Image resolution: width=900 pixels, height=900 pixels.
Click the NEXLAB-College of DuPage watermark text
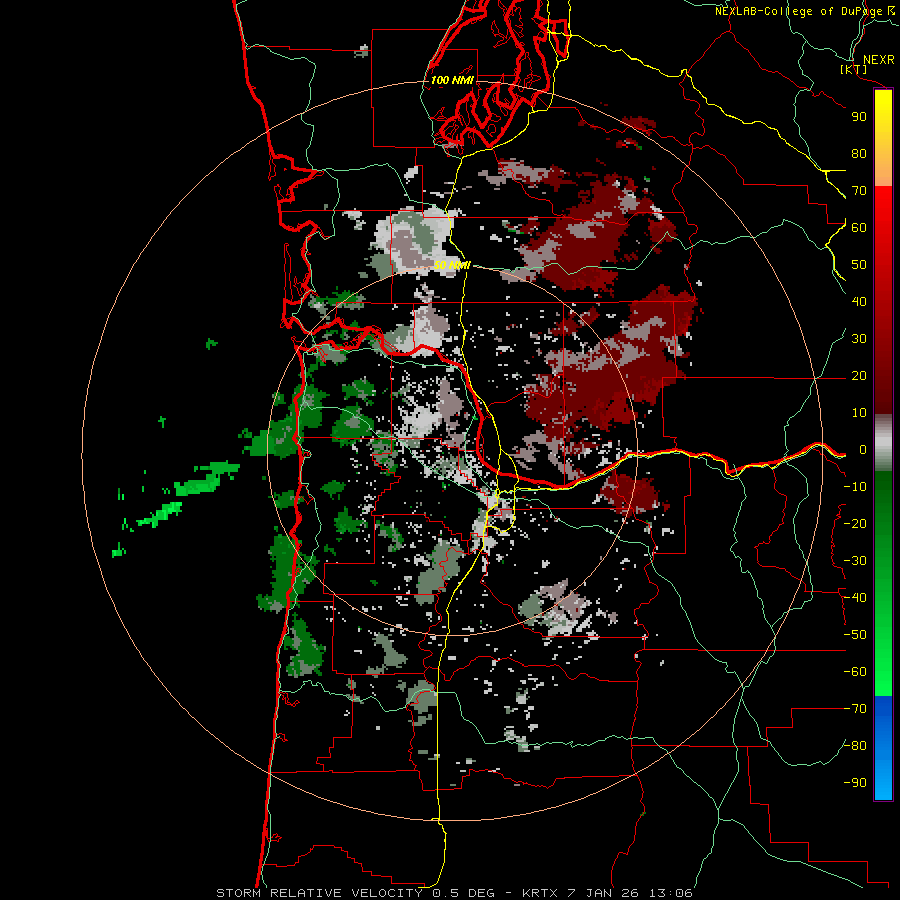798,11
